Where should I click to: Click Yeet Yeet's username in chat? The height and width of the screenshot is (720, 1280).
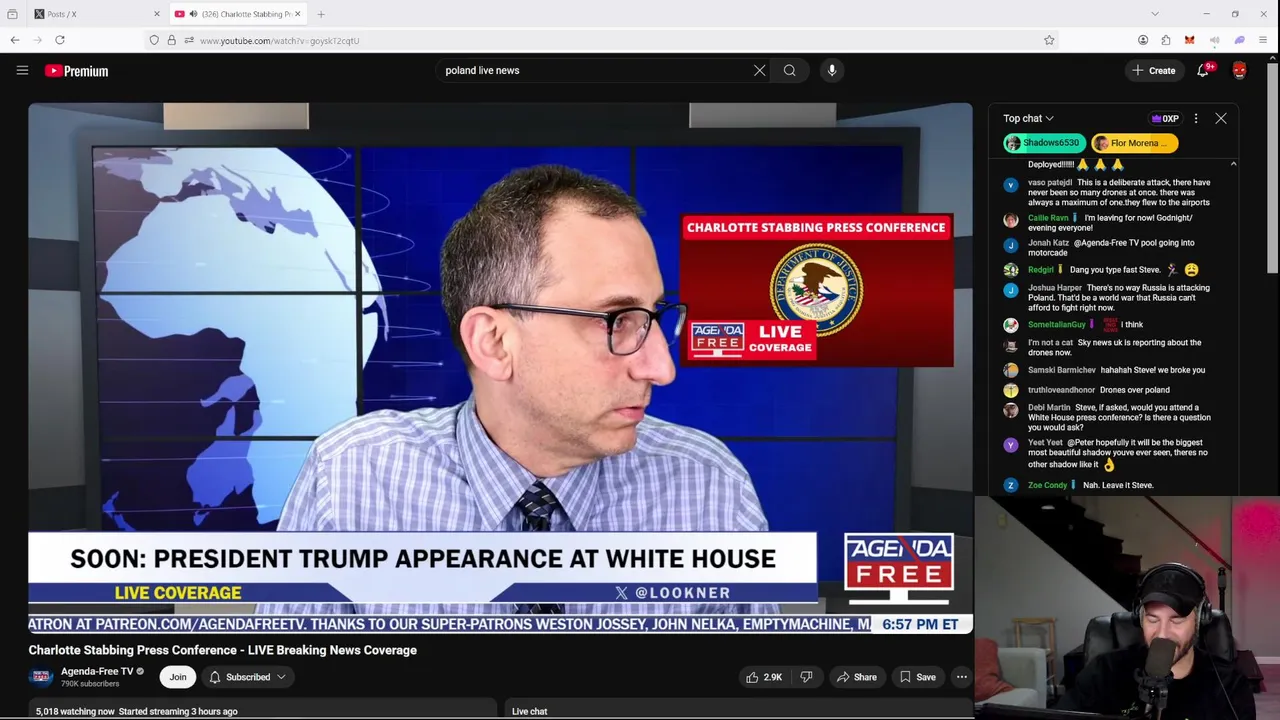coord(1045,442)
